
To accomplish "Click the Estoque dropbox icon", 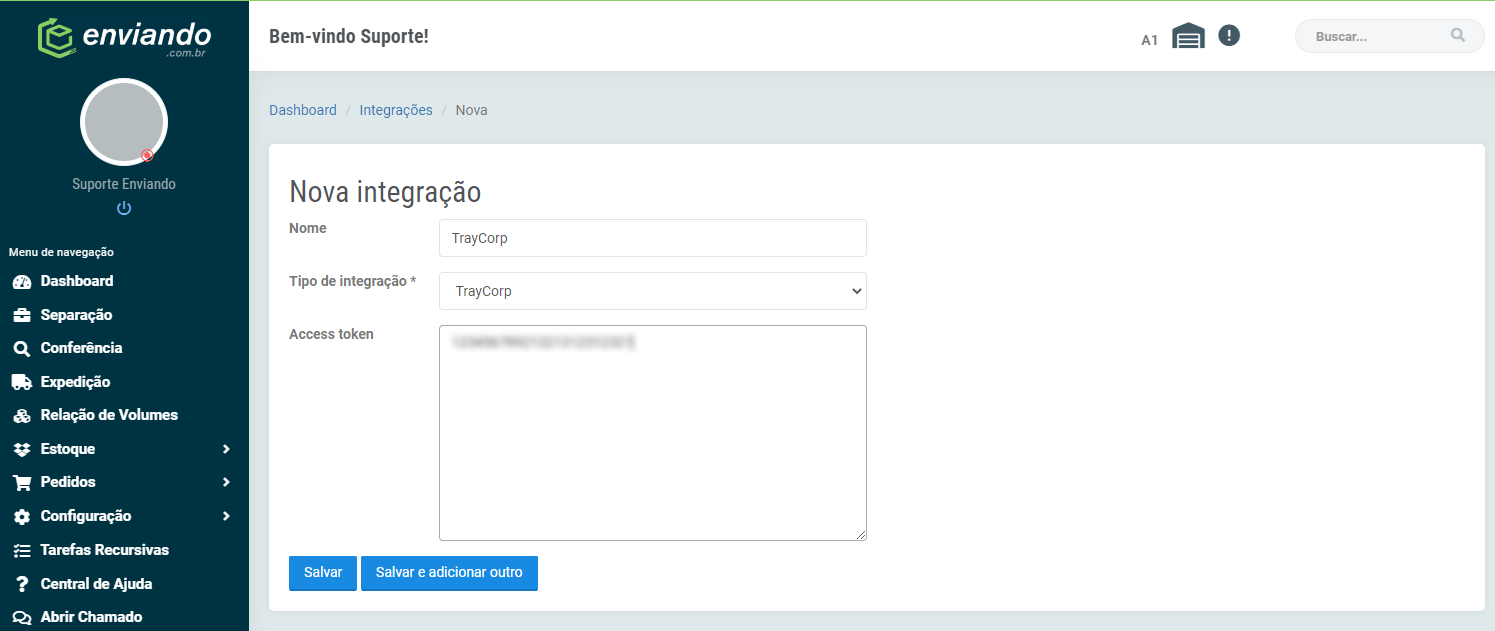I will click(x=22, y=449).
